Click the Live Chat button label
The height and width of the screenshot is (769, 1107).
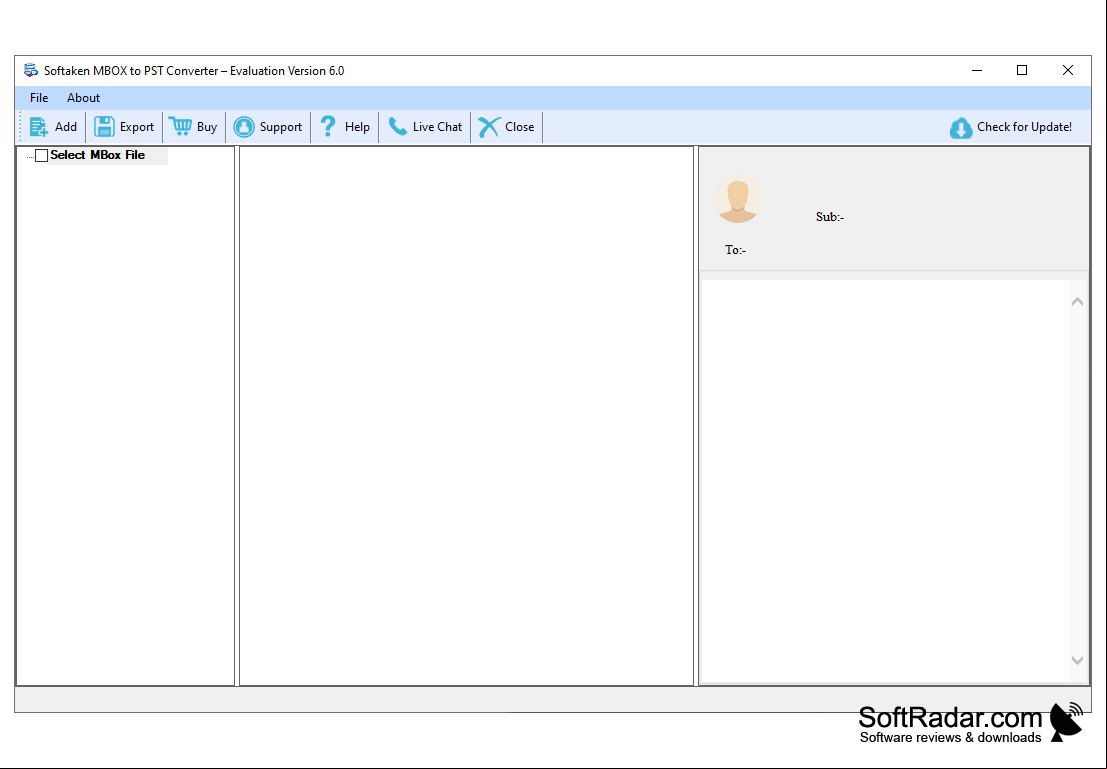438,127
